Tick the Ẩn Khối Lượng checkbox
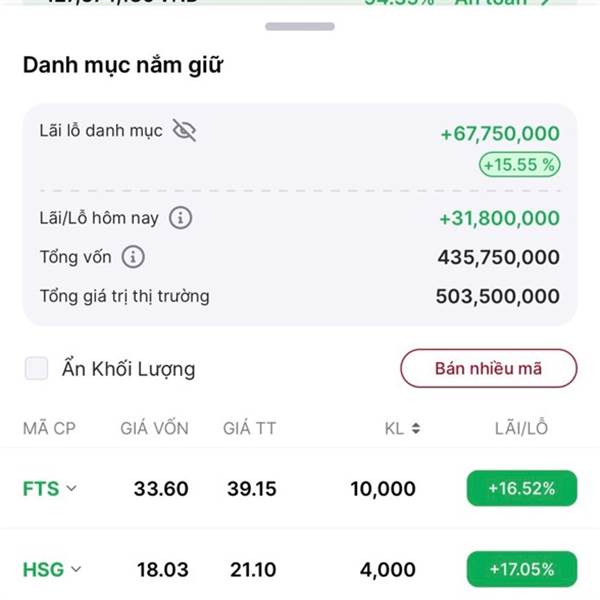This screenshot has width=600, height=600. [36, 368]
